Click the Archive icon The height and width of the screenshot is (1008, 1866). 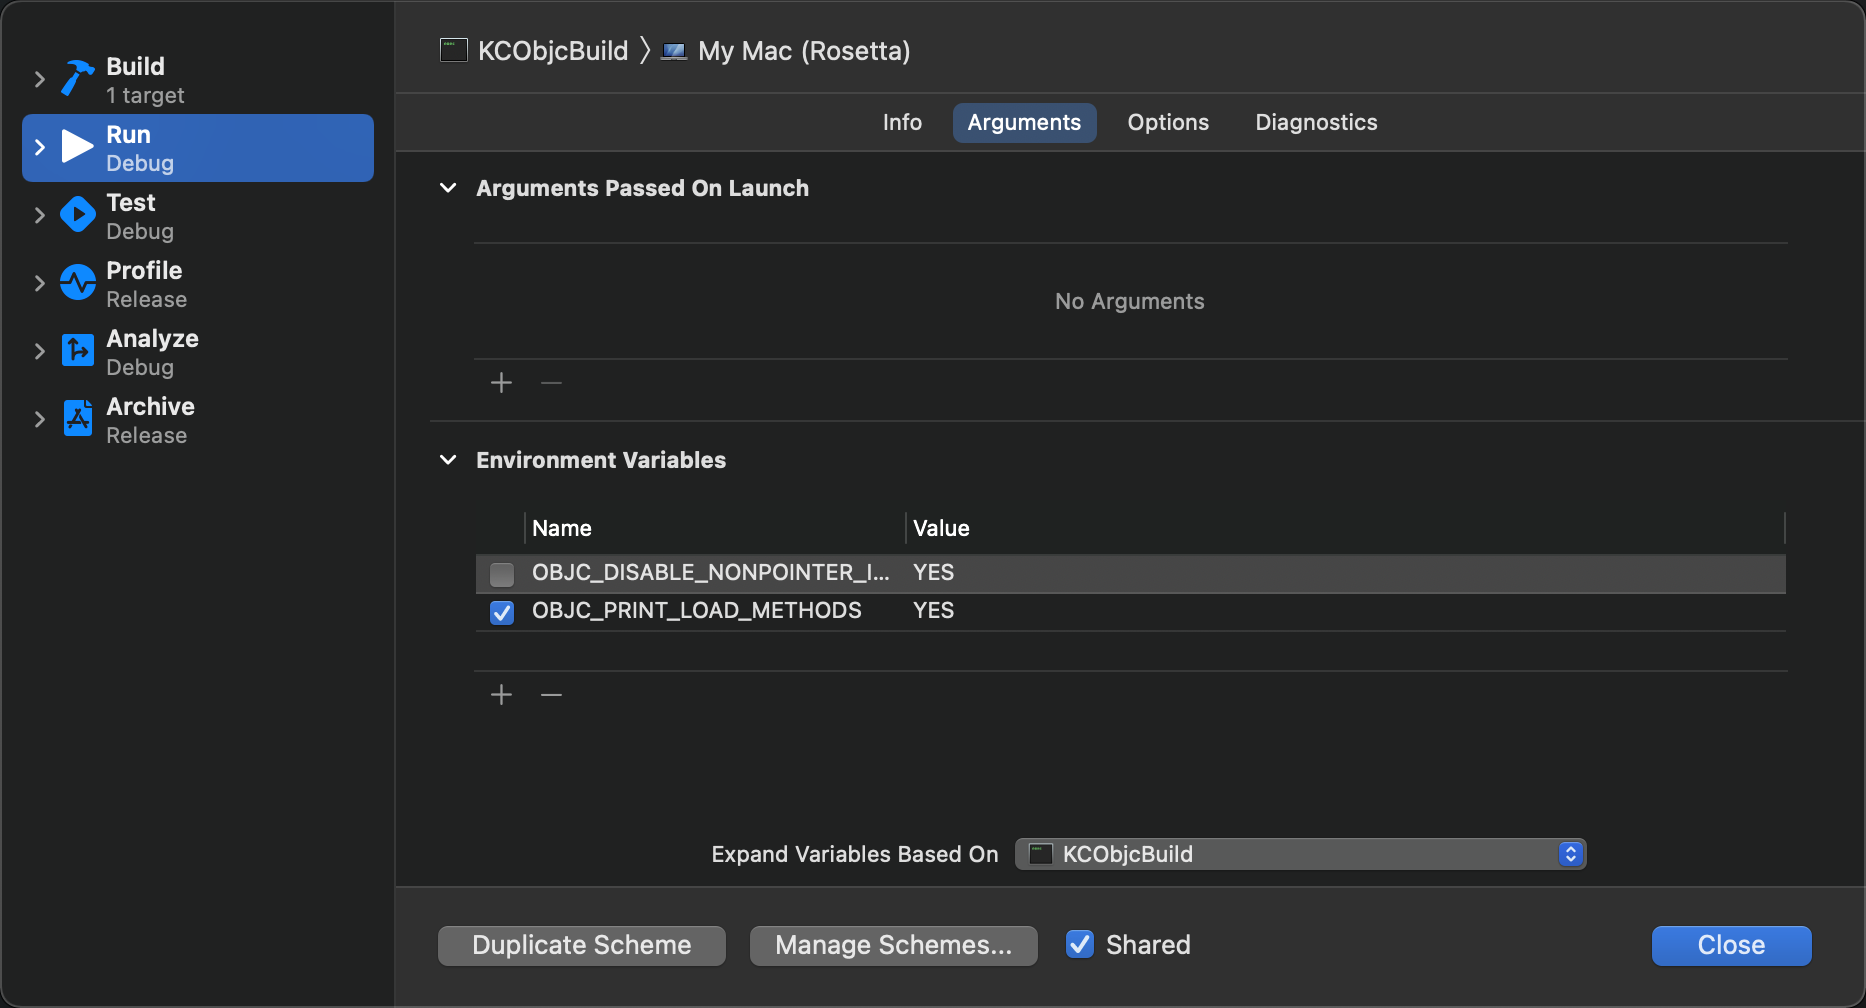[77, 418]
